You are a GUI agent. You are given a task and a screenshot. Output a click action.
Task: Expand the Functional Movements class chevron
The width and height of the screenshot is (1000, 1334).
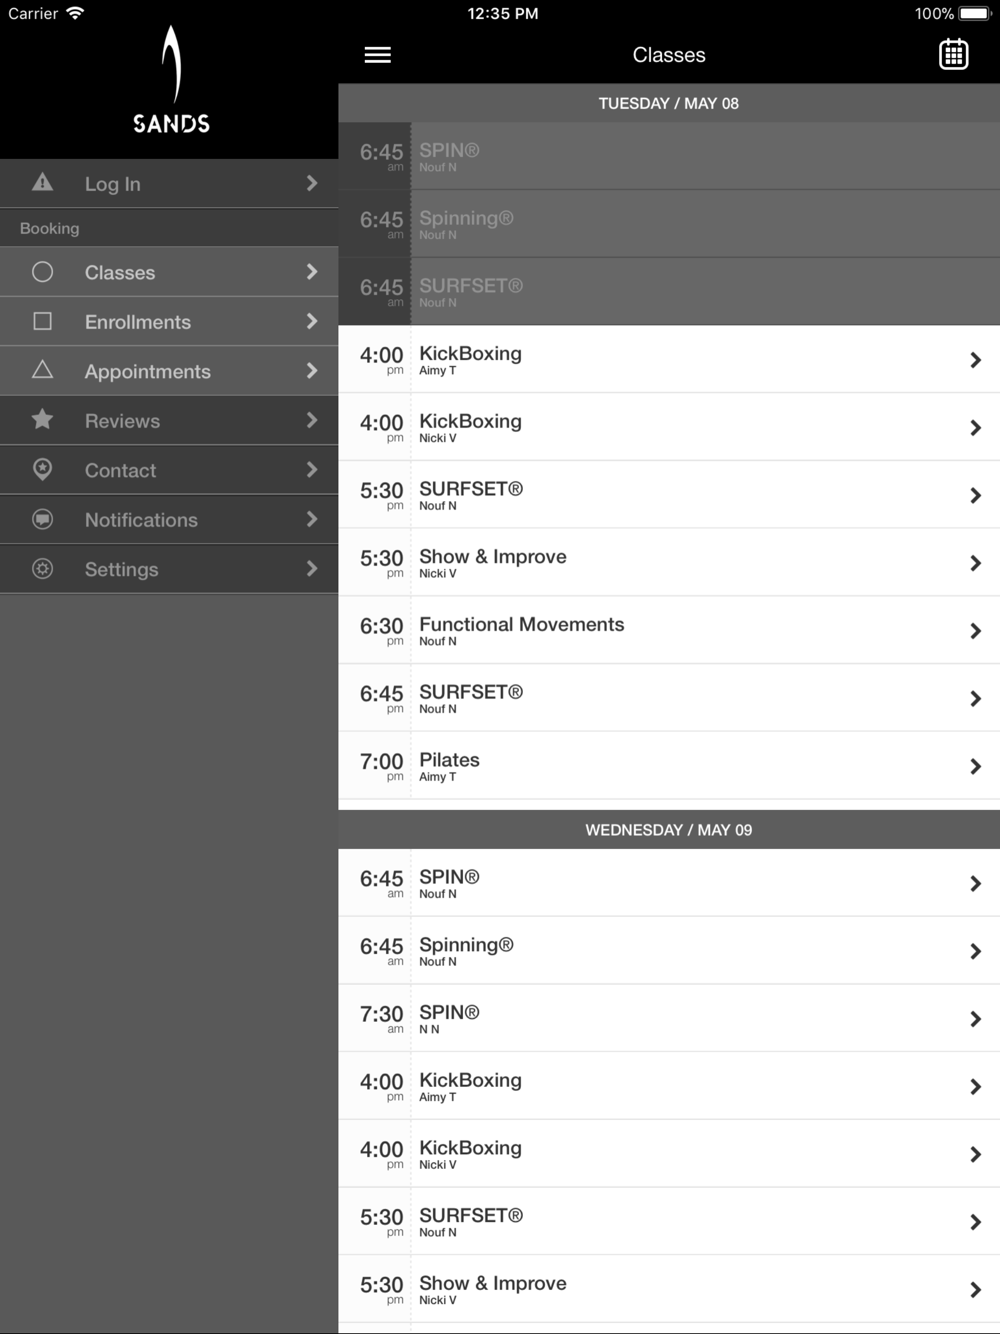pyautogui.click(x=975, y=631)
